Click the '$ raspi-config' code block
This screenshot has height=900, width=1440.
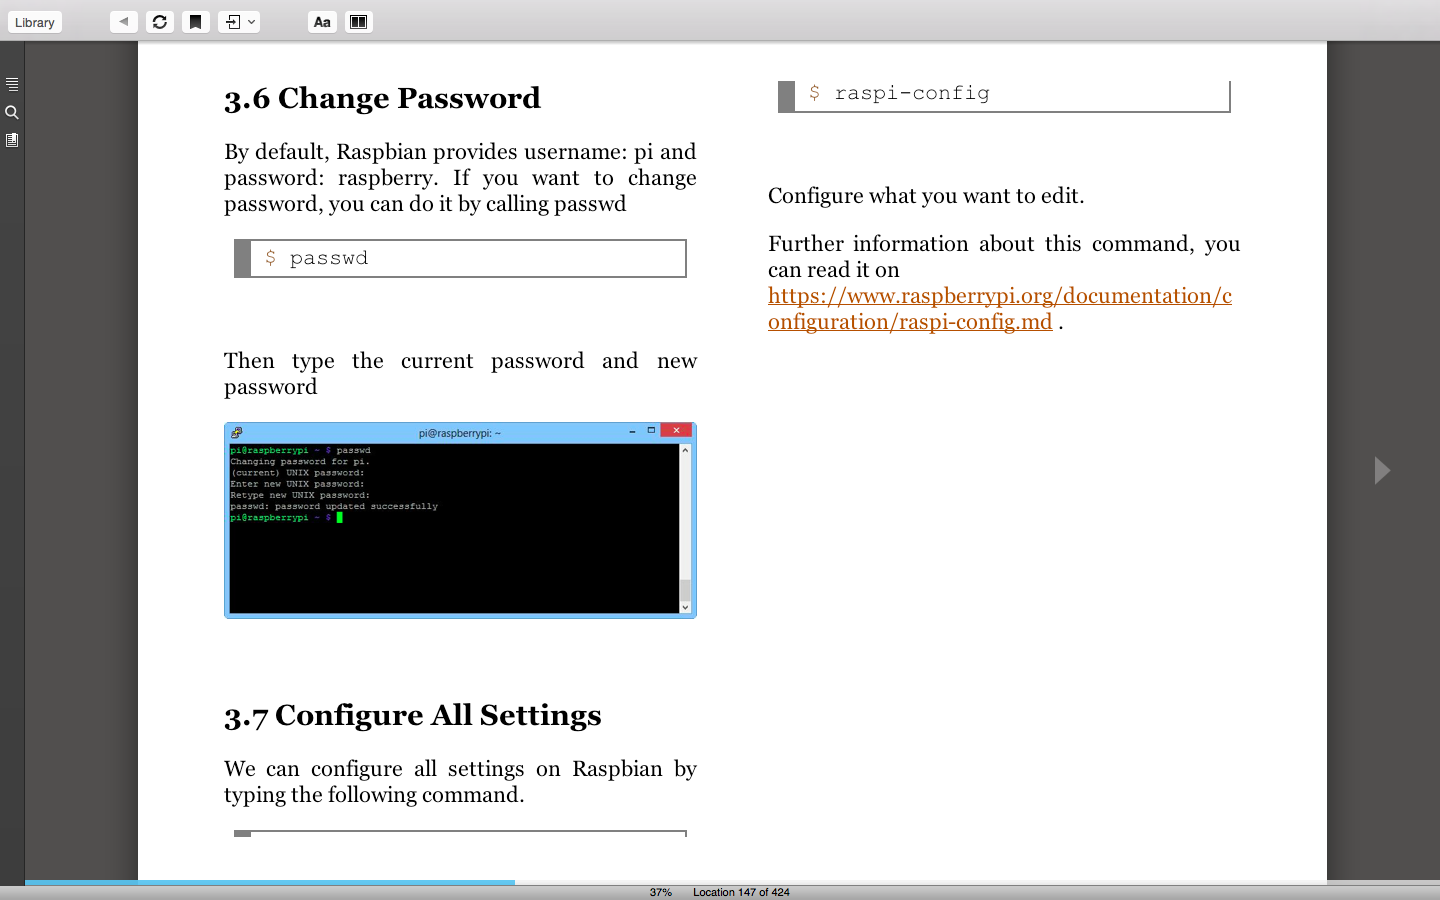point(1004,96)
